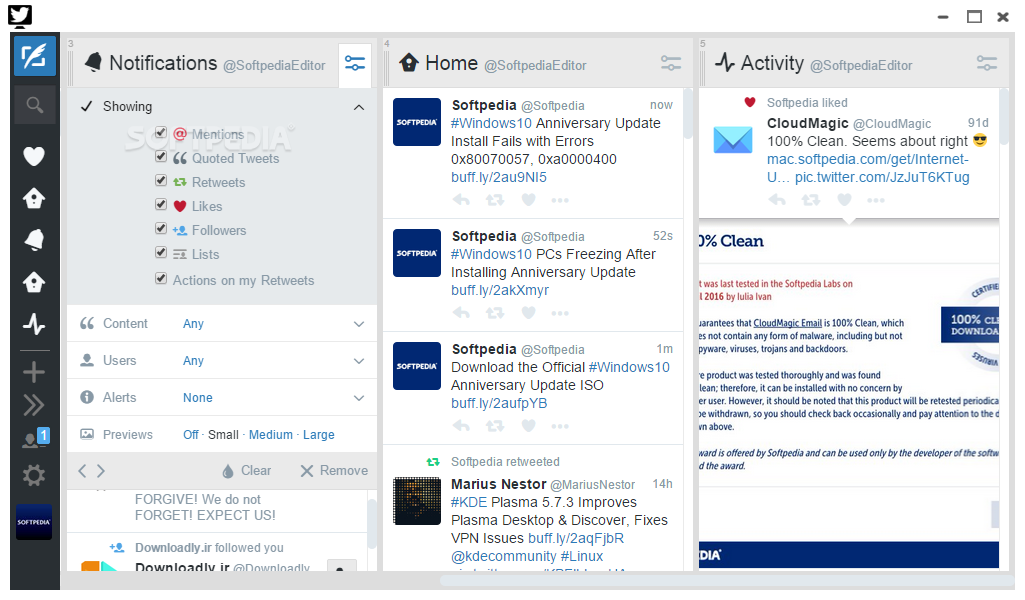1025x600 pixels.
Task: Open the #KDE hashtag link
Action: tap(469, 502)
